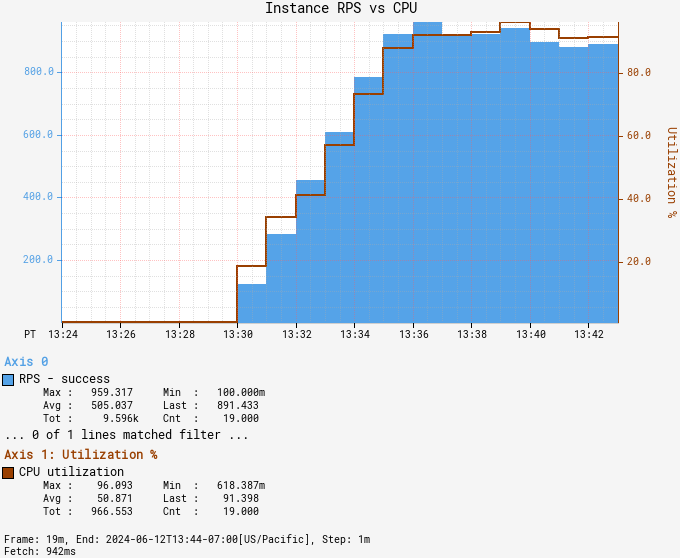This screenshot has width=680, height=558.
Task: Click the 13:36 x-axis time label
Action: [x=413, y=334]
